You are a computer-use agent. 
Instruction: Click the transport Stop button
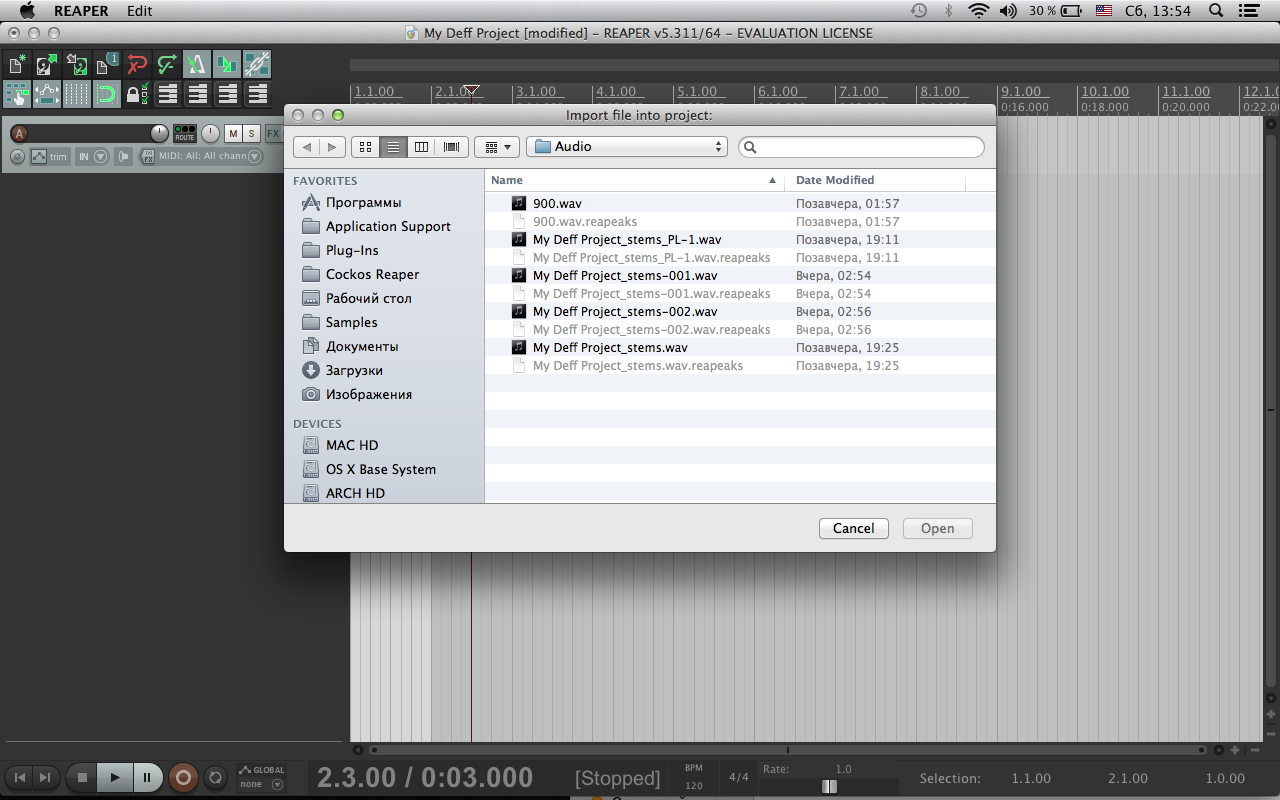(83, 777)
